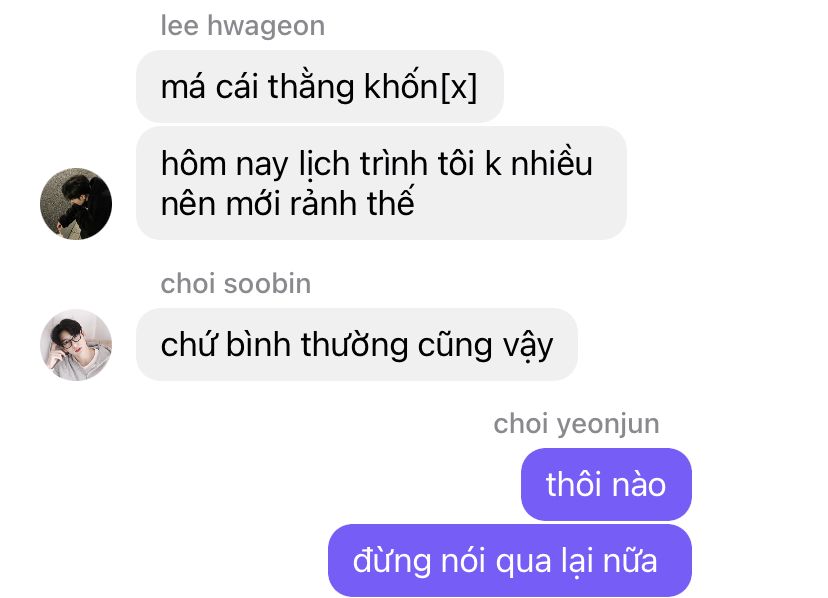
Task: Select the "má cái thằng khốn[x]" message bubble
Action: pyautogui.click(x=319, y=86)
